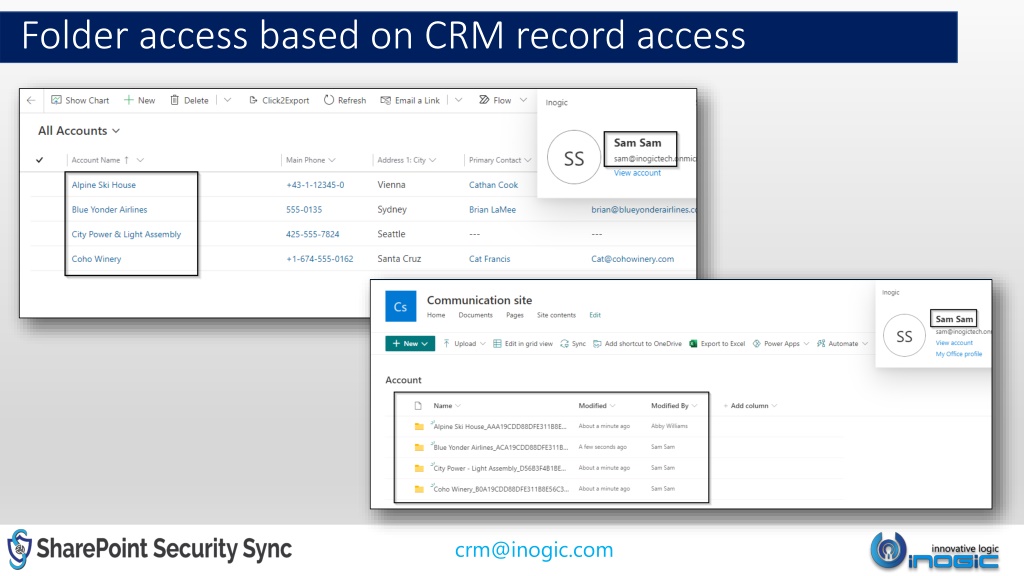
Task: Click the SS avatar in the SharePoint window
Action: 904,336
